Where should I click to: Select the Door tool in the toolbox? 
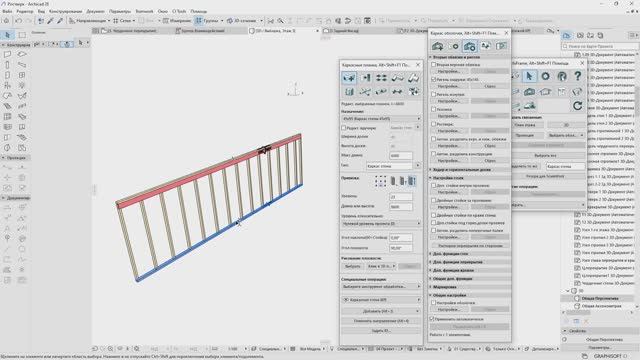[7, 75]
